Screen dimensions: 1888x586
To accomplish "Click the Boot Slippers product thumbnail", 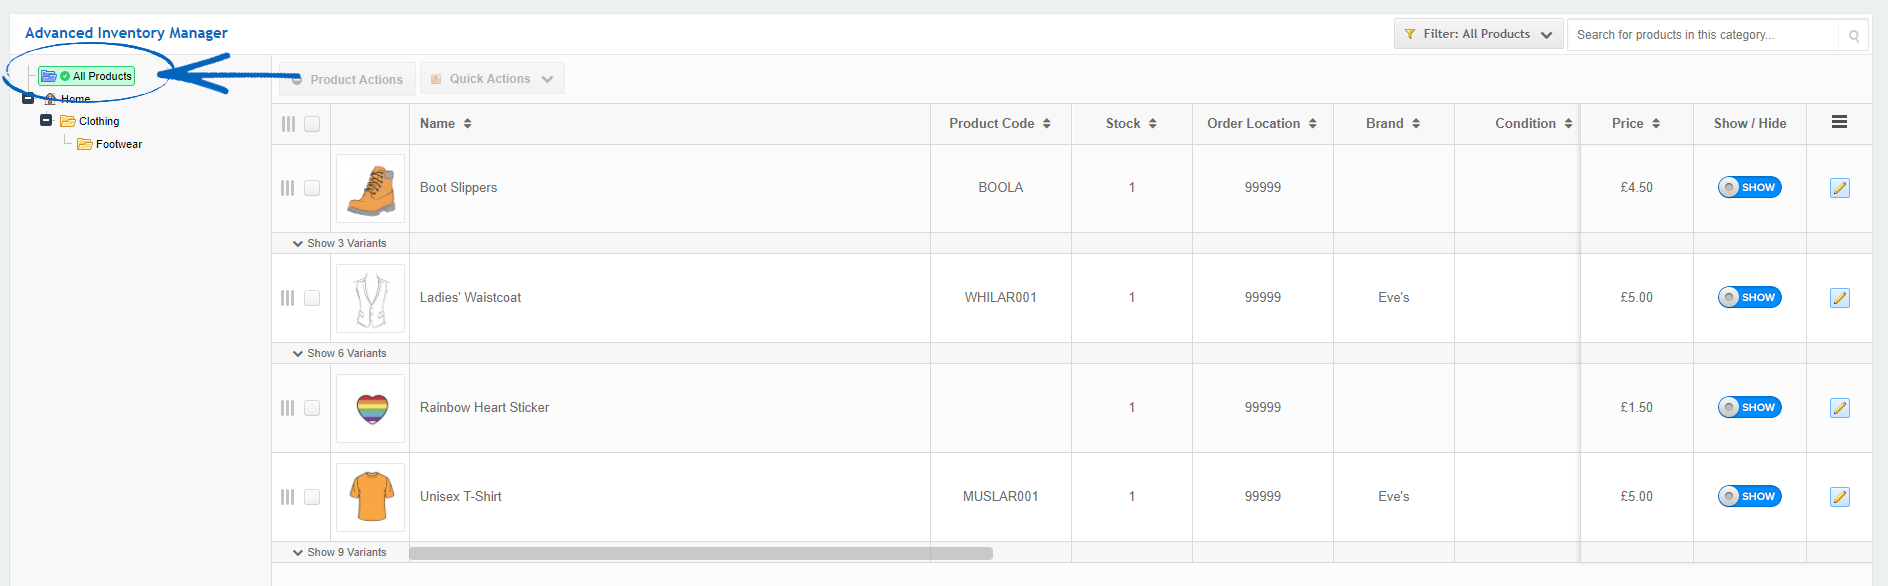I will (370, 188).
